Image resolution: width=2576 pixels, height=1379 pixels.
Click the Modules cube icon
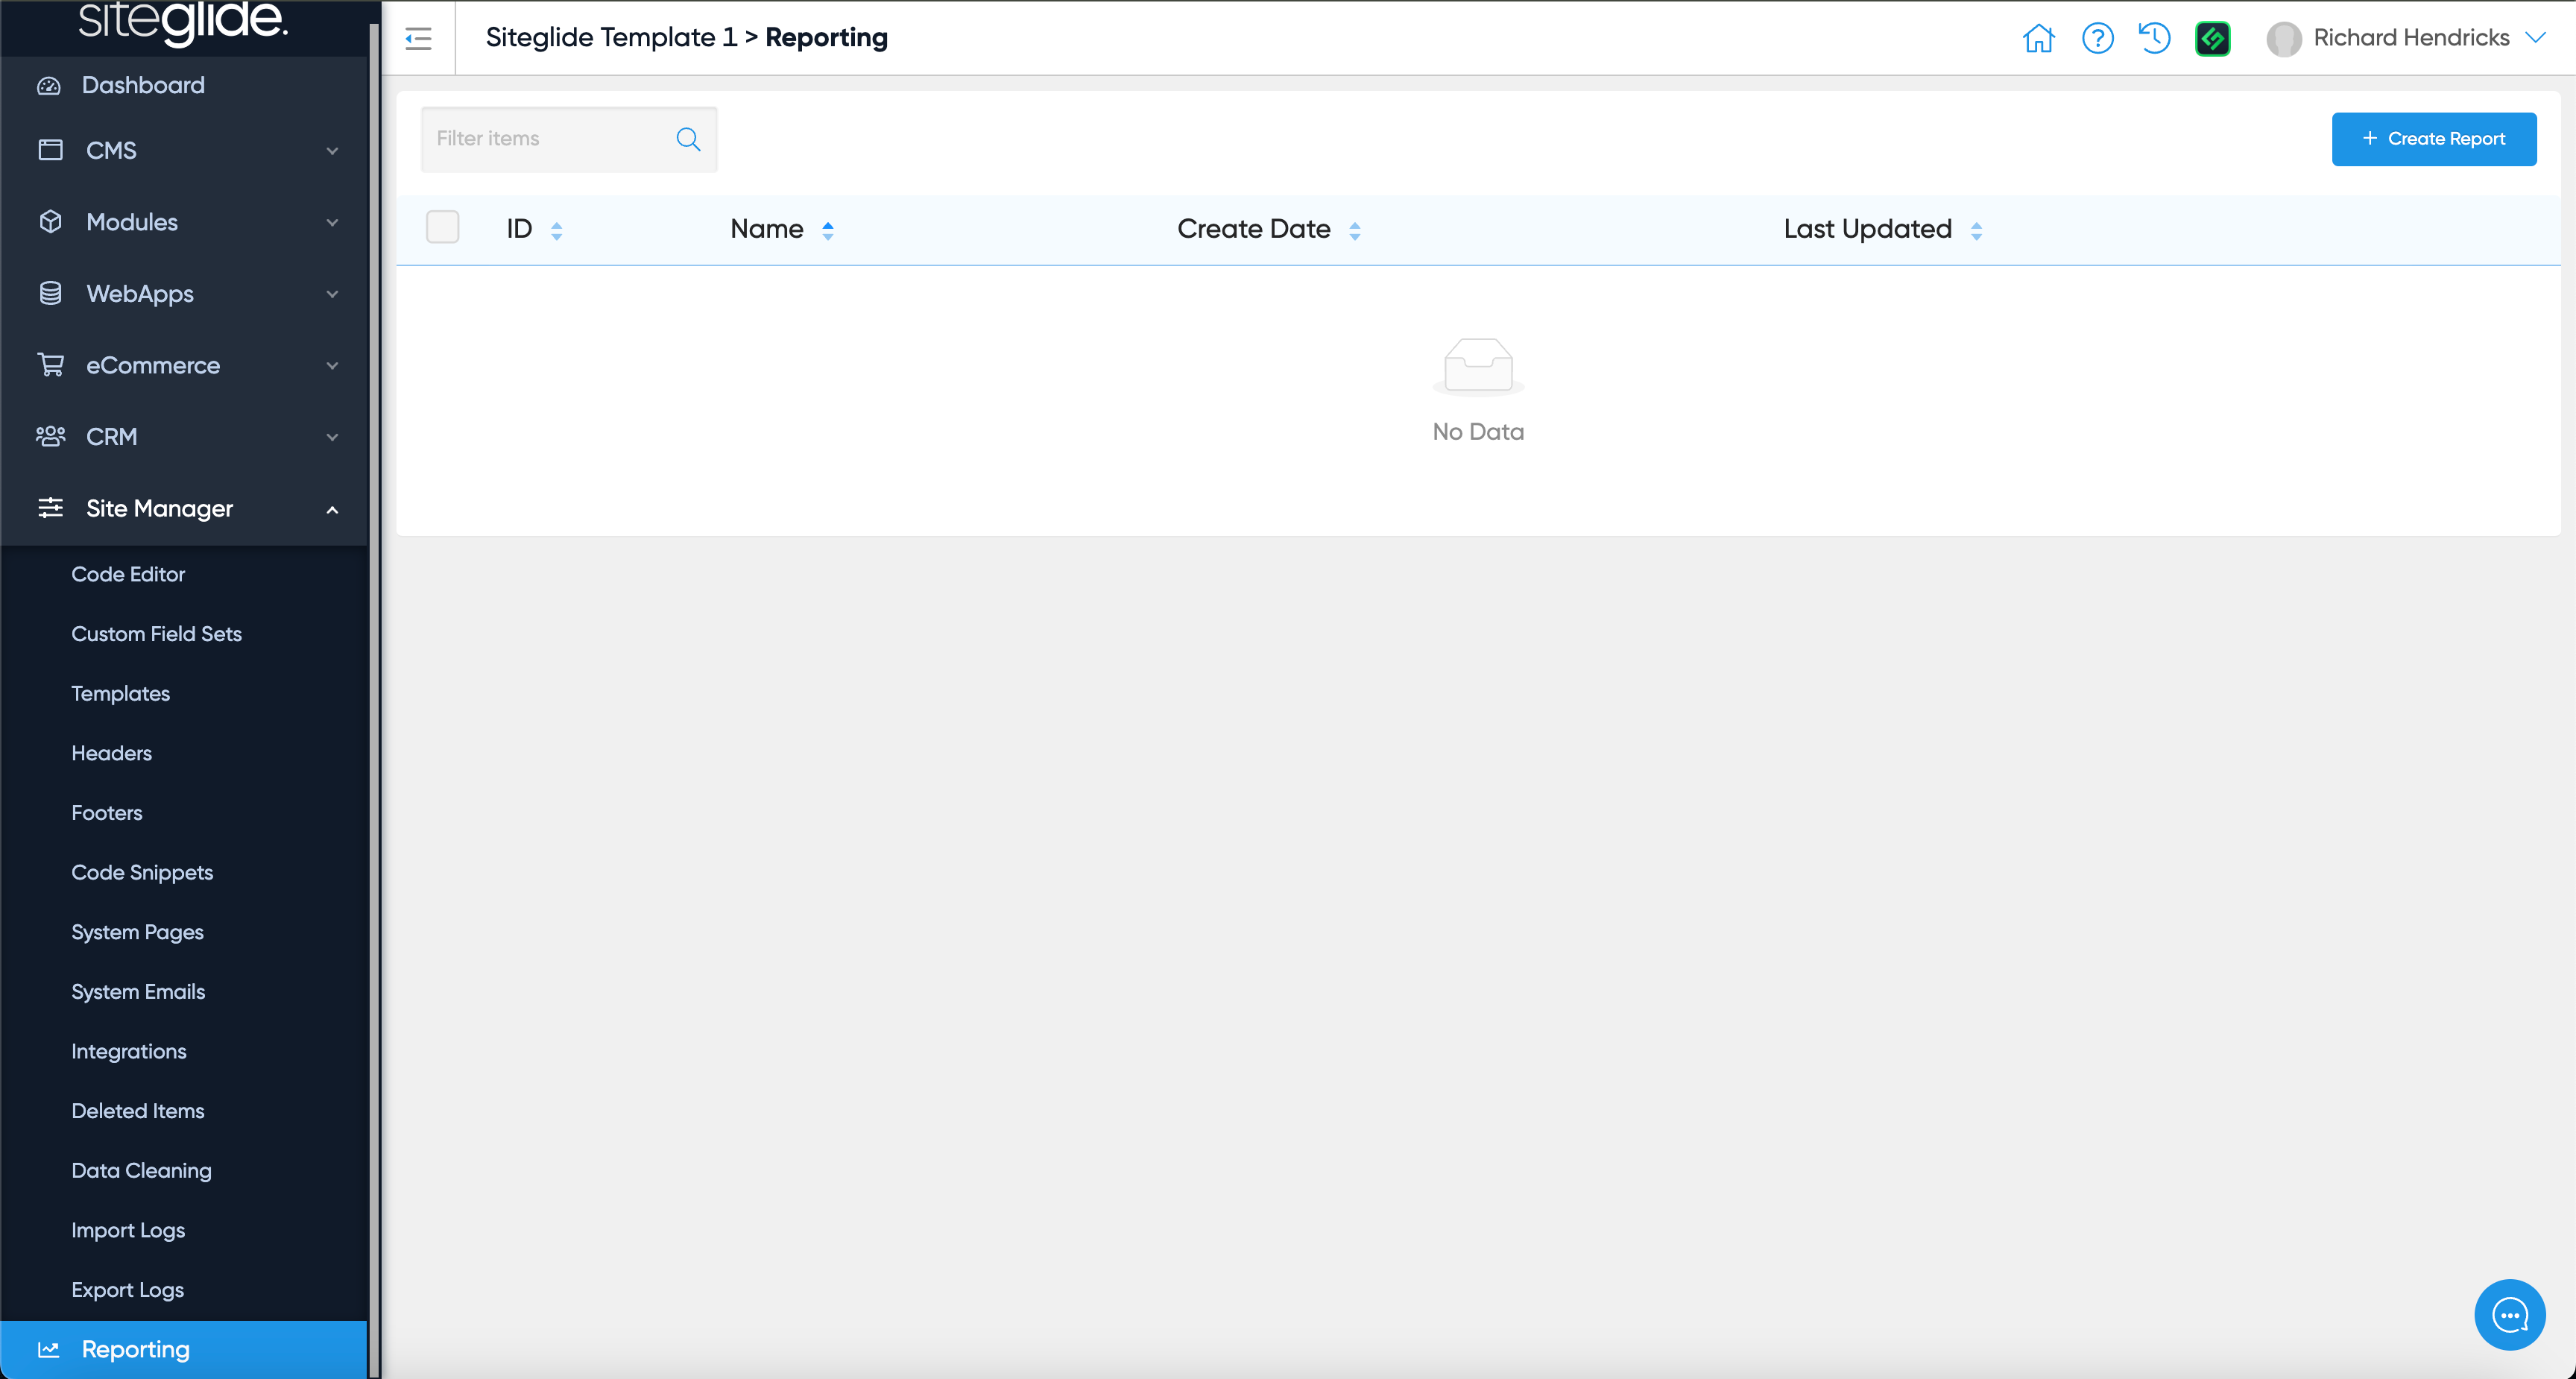[50, 222]
